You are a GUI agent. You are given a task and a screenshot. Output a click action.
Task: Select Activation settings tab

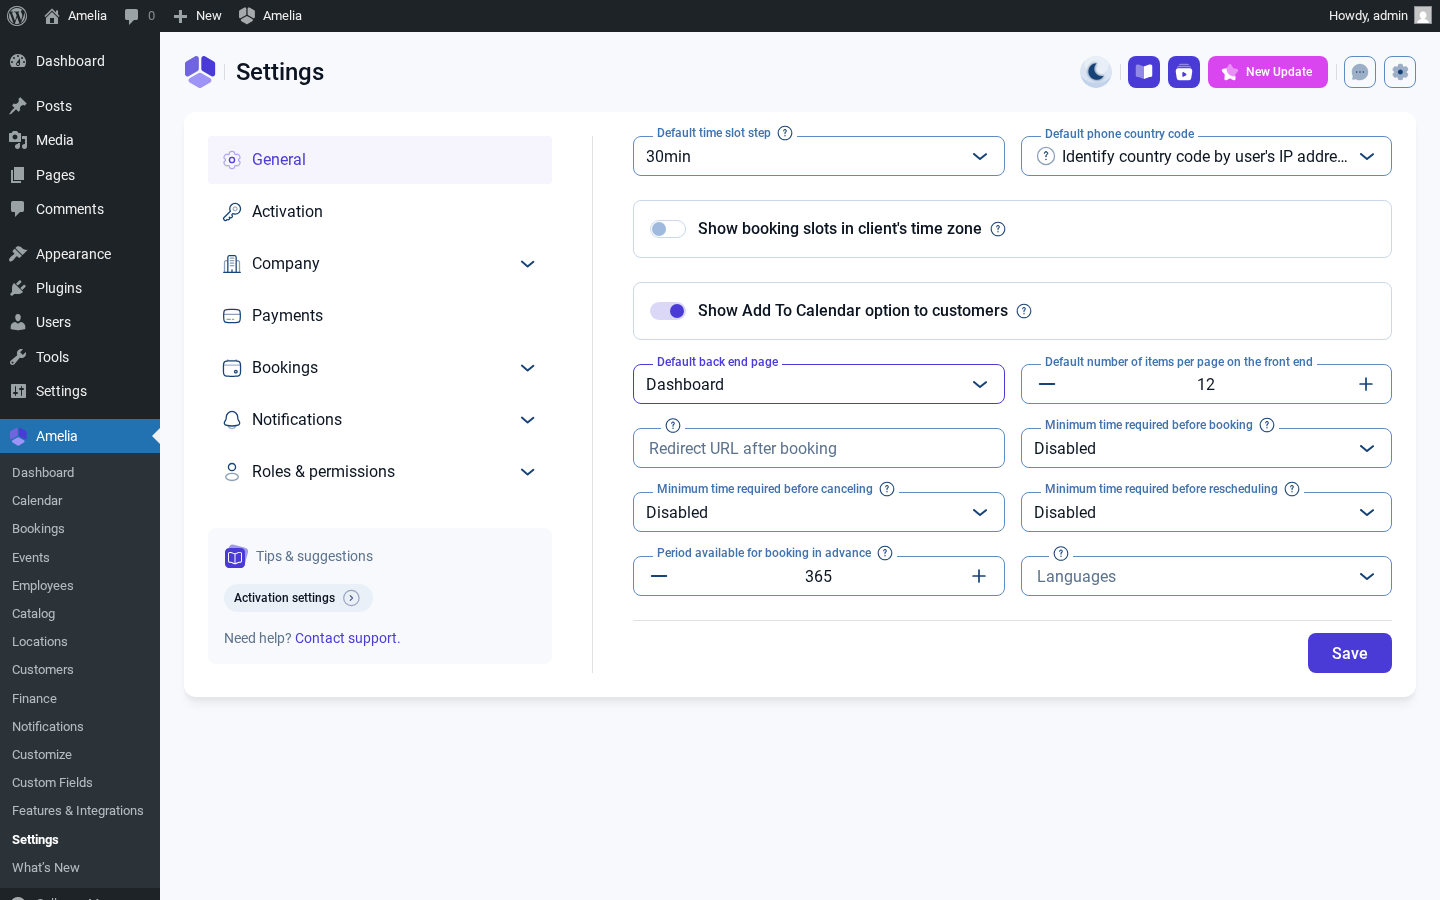tap(380, 212)
